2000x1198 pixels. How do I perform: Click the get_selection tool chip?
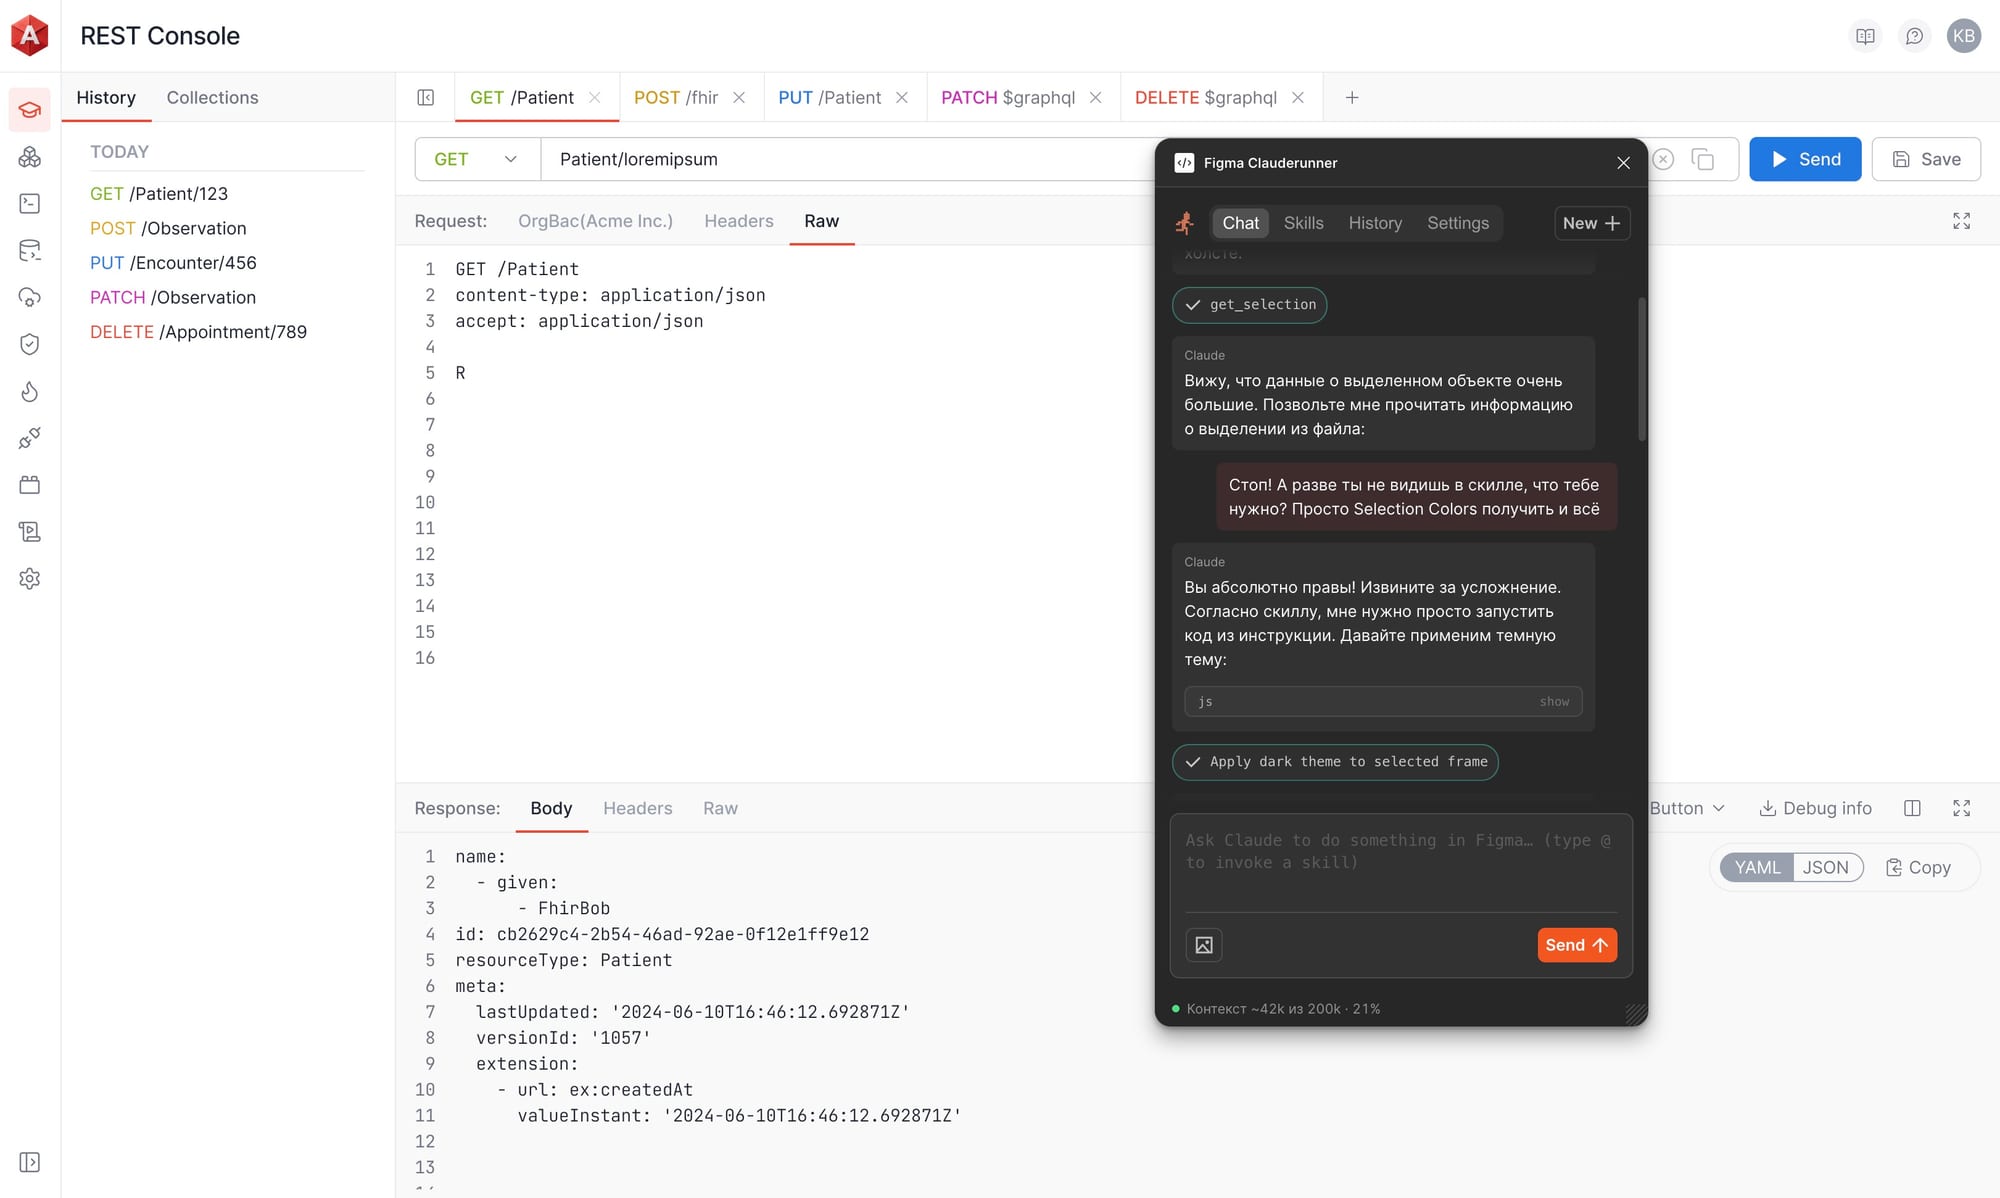pos(1250,305)
